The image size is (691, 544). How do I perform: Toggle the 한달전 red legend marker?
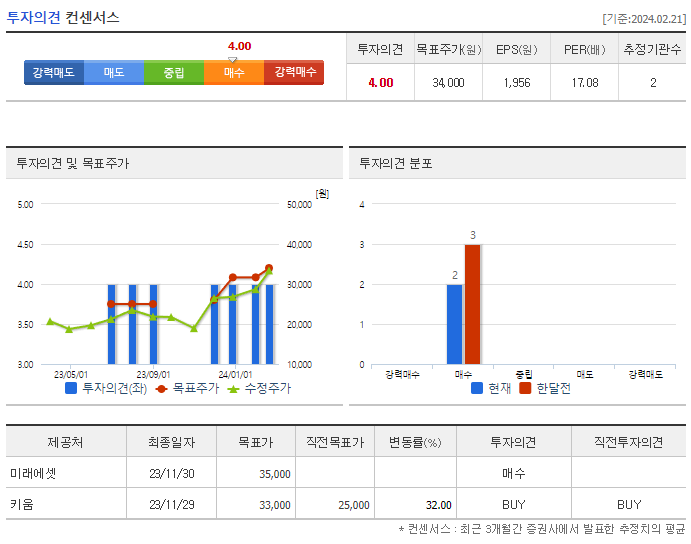(x=525, y=388)
